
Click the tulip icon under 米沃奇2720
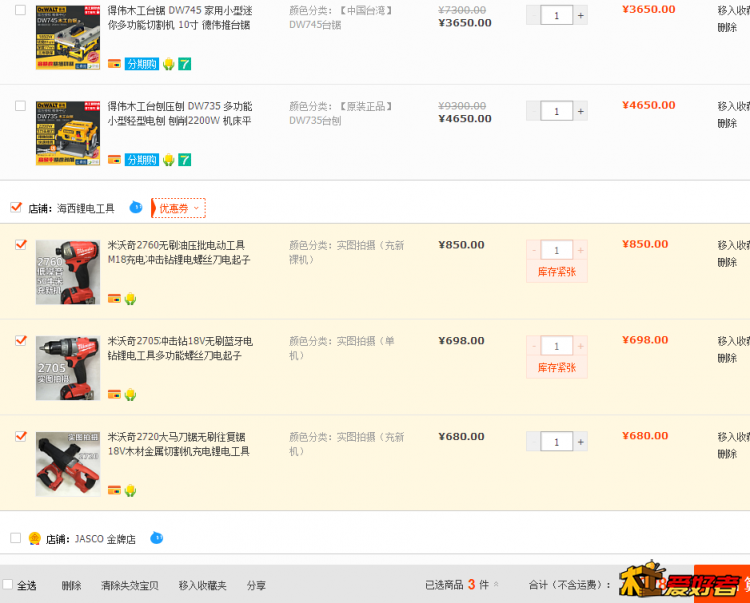coord(130,490)
